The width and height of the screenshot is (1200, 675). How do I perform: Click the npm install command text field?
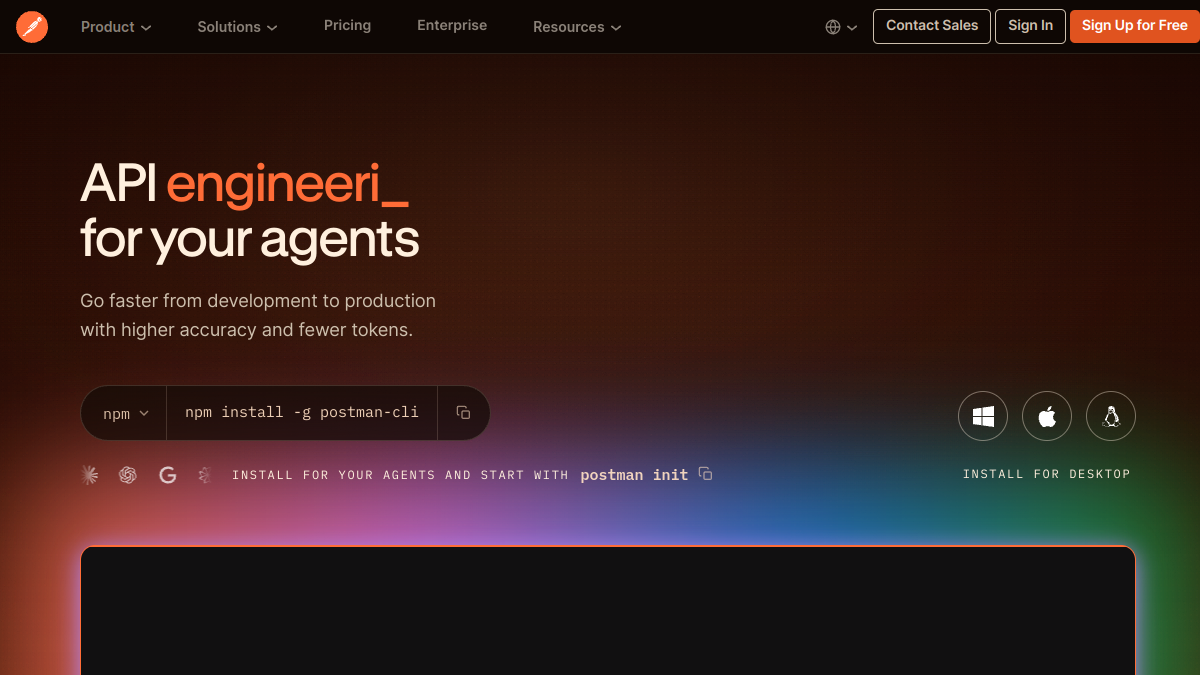(x=302, y=413)
